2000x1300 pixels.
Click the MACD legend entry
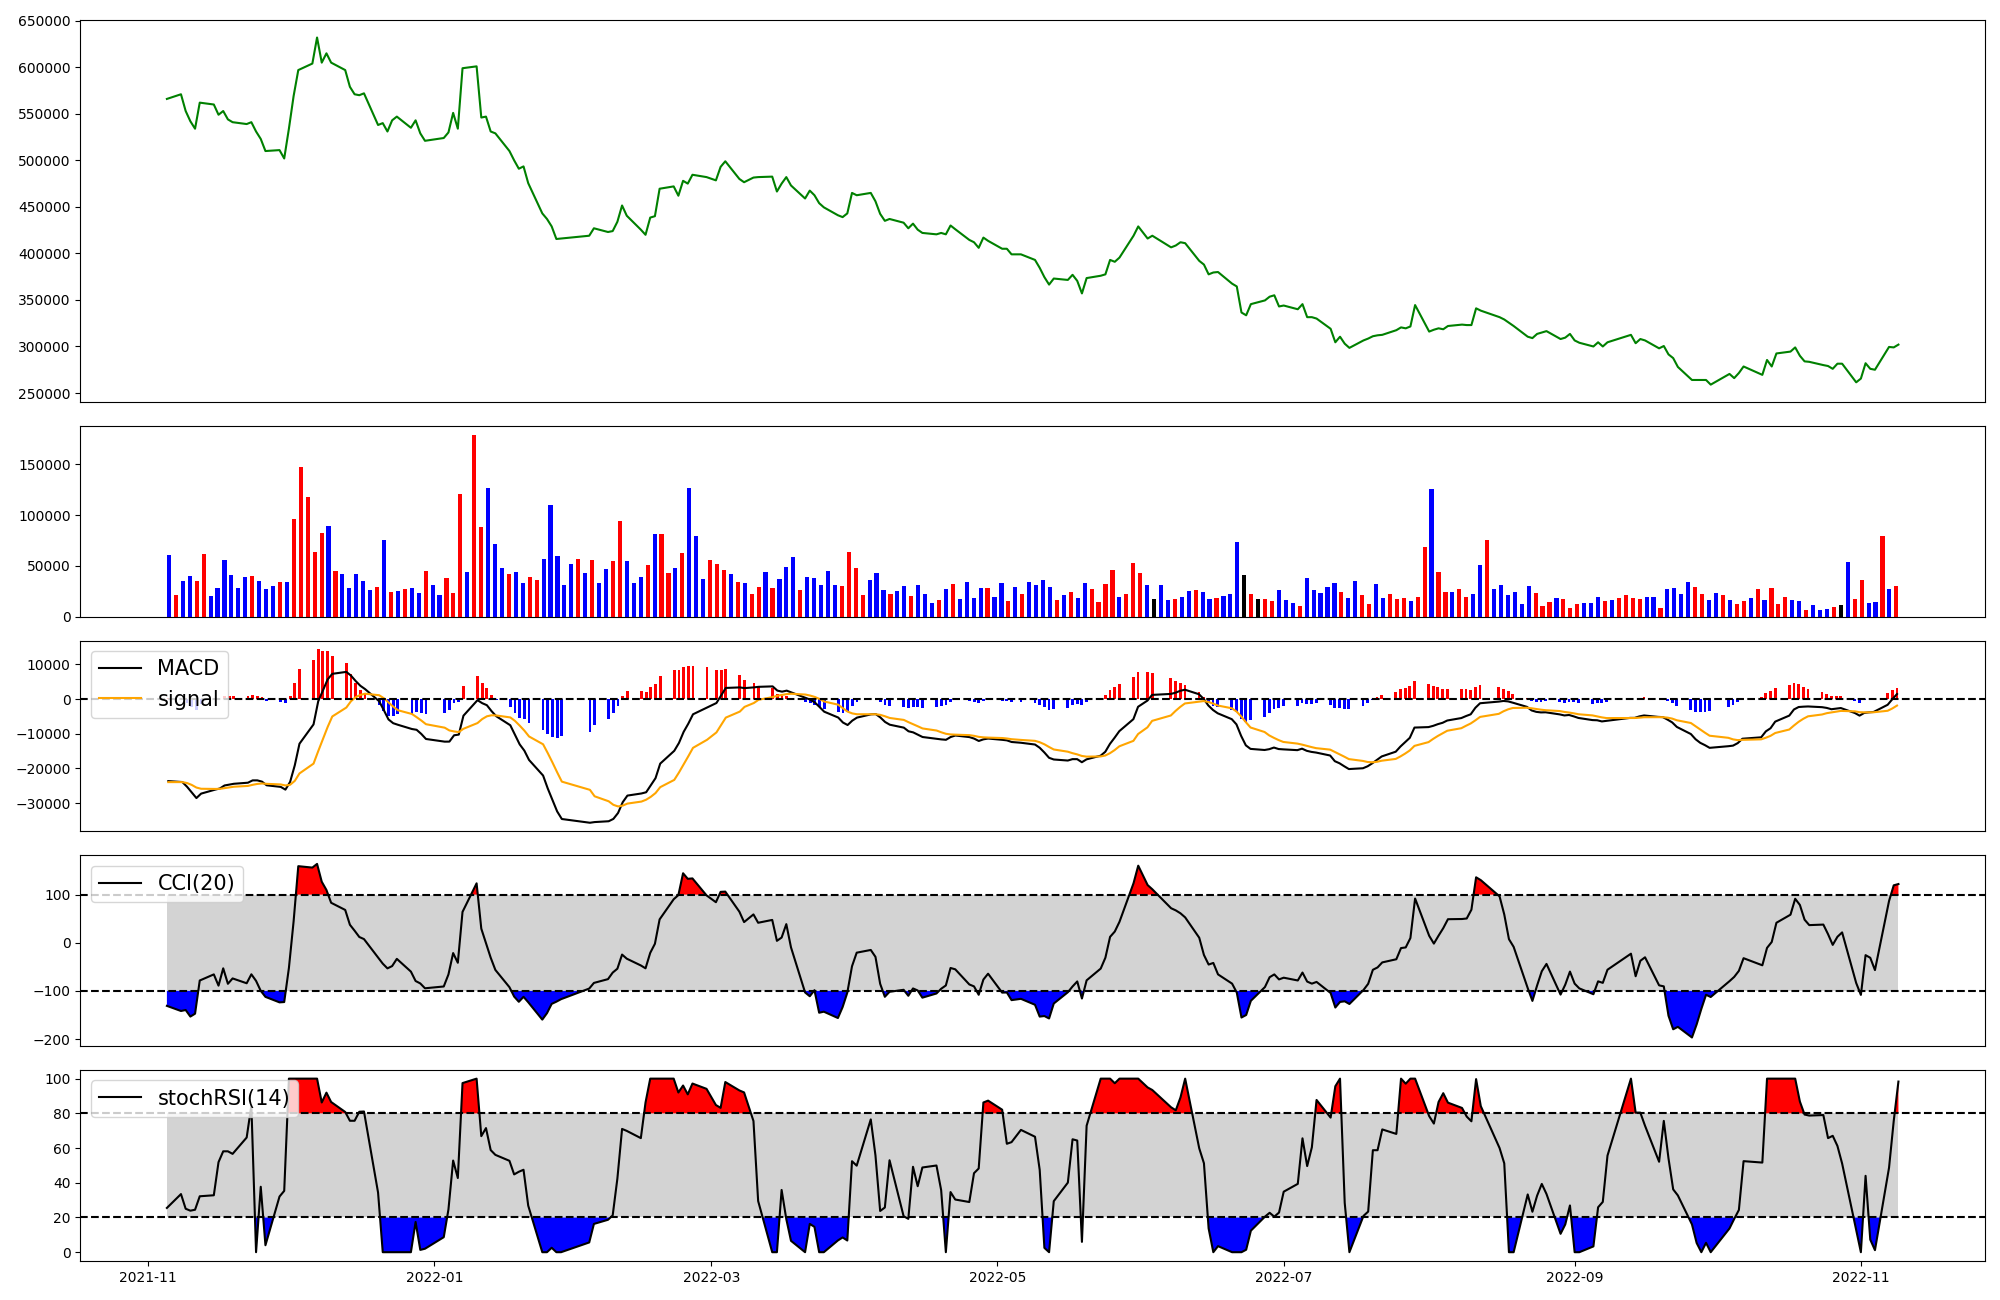pyautogui.click(x=187, y=668)
